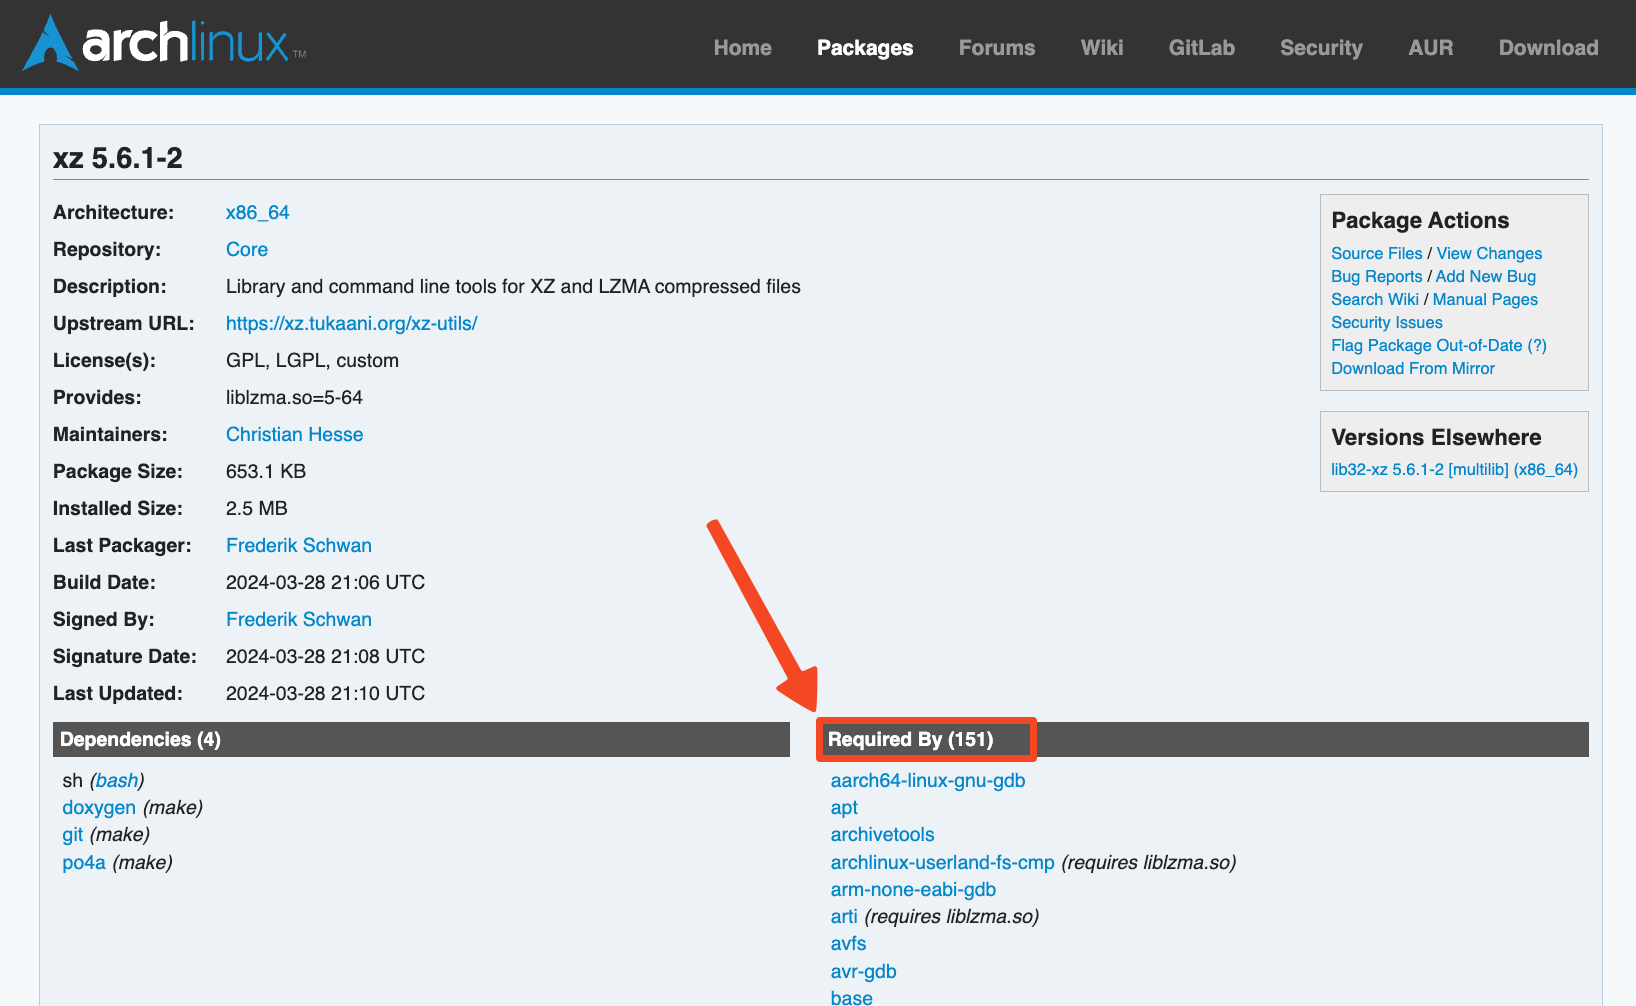
Task: Open apt package link
Action: coord(844,808)
